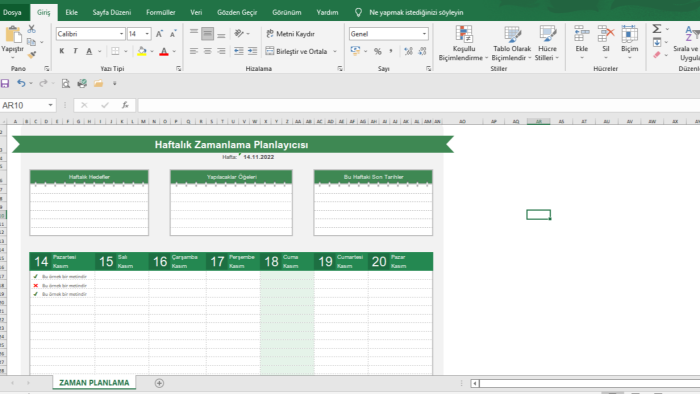Click Sil (delete cells) icon

pos(606,34)
